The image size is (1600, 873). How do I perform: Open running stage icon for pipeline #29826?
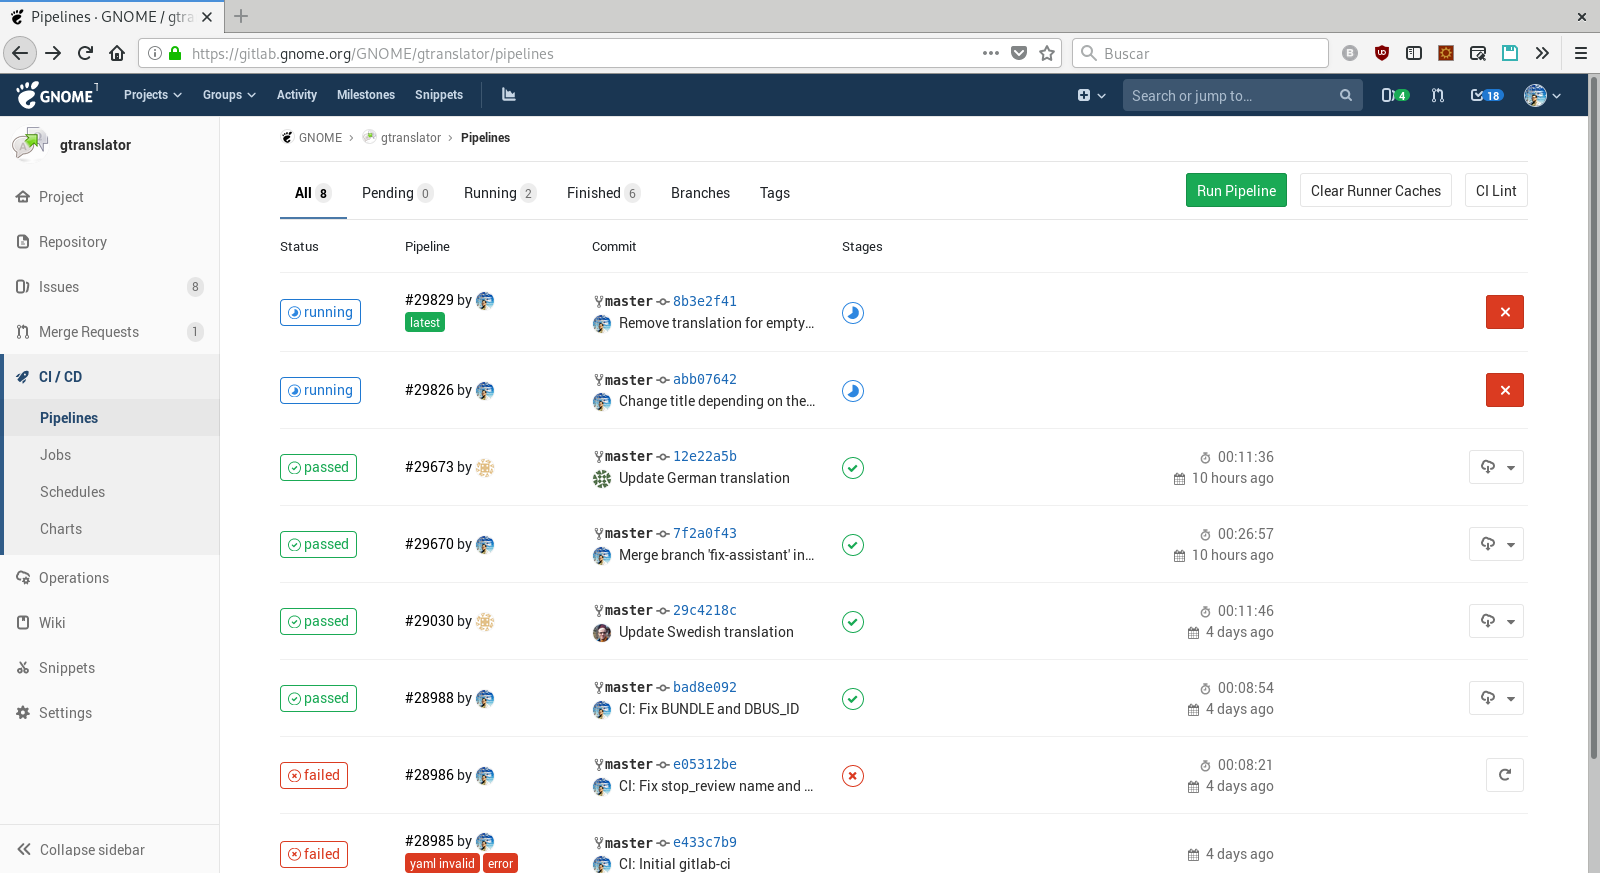[853, 391]
